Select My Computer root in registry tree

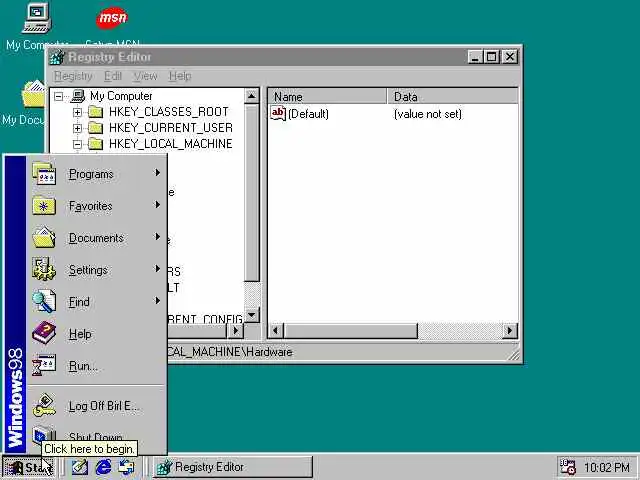click(x=121, y=96)
